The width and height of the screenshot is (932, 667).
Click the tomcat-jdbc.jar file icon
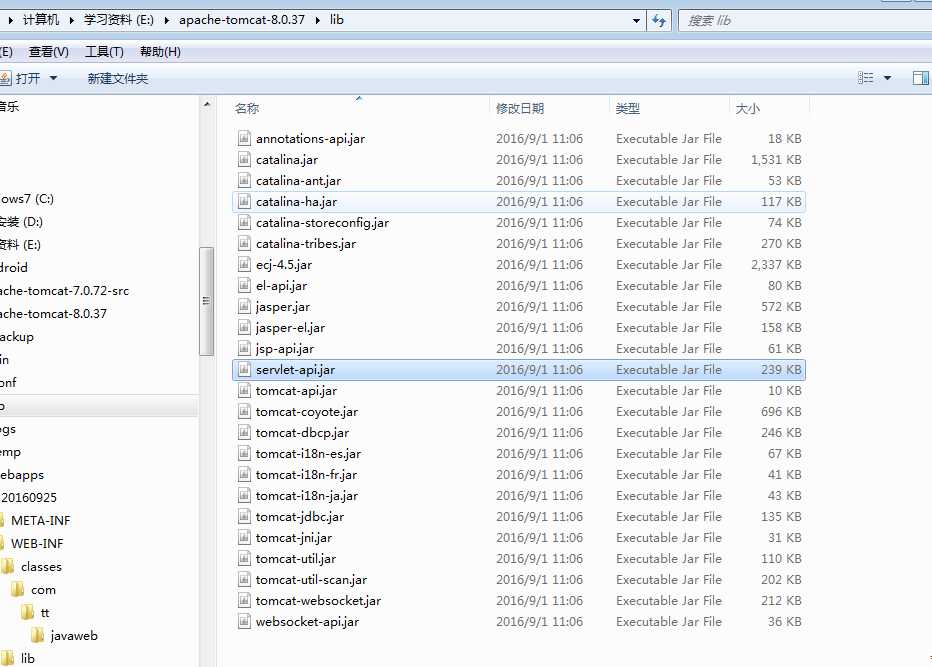click(x=244, y=517)
